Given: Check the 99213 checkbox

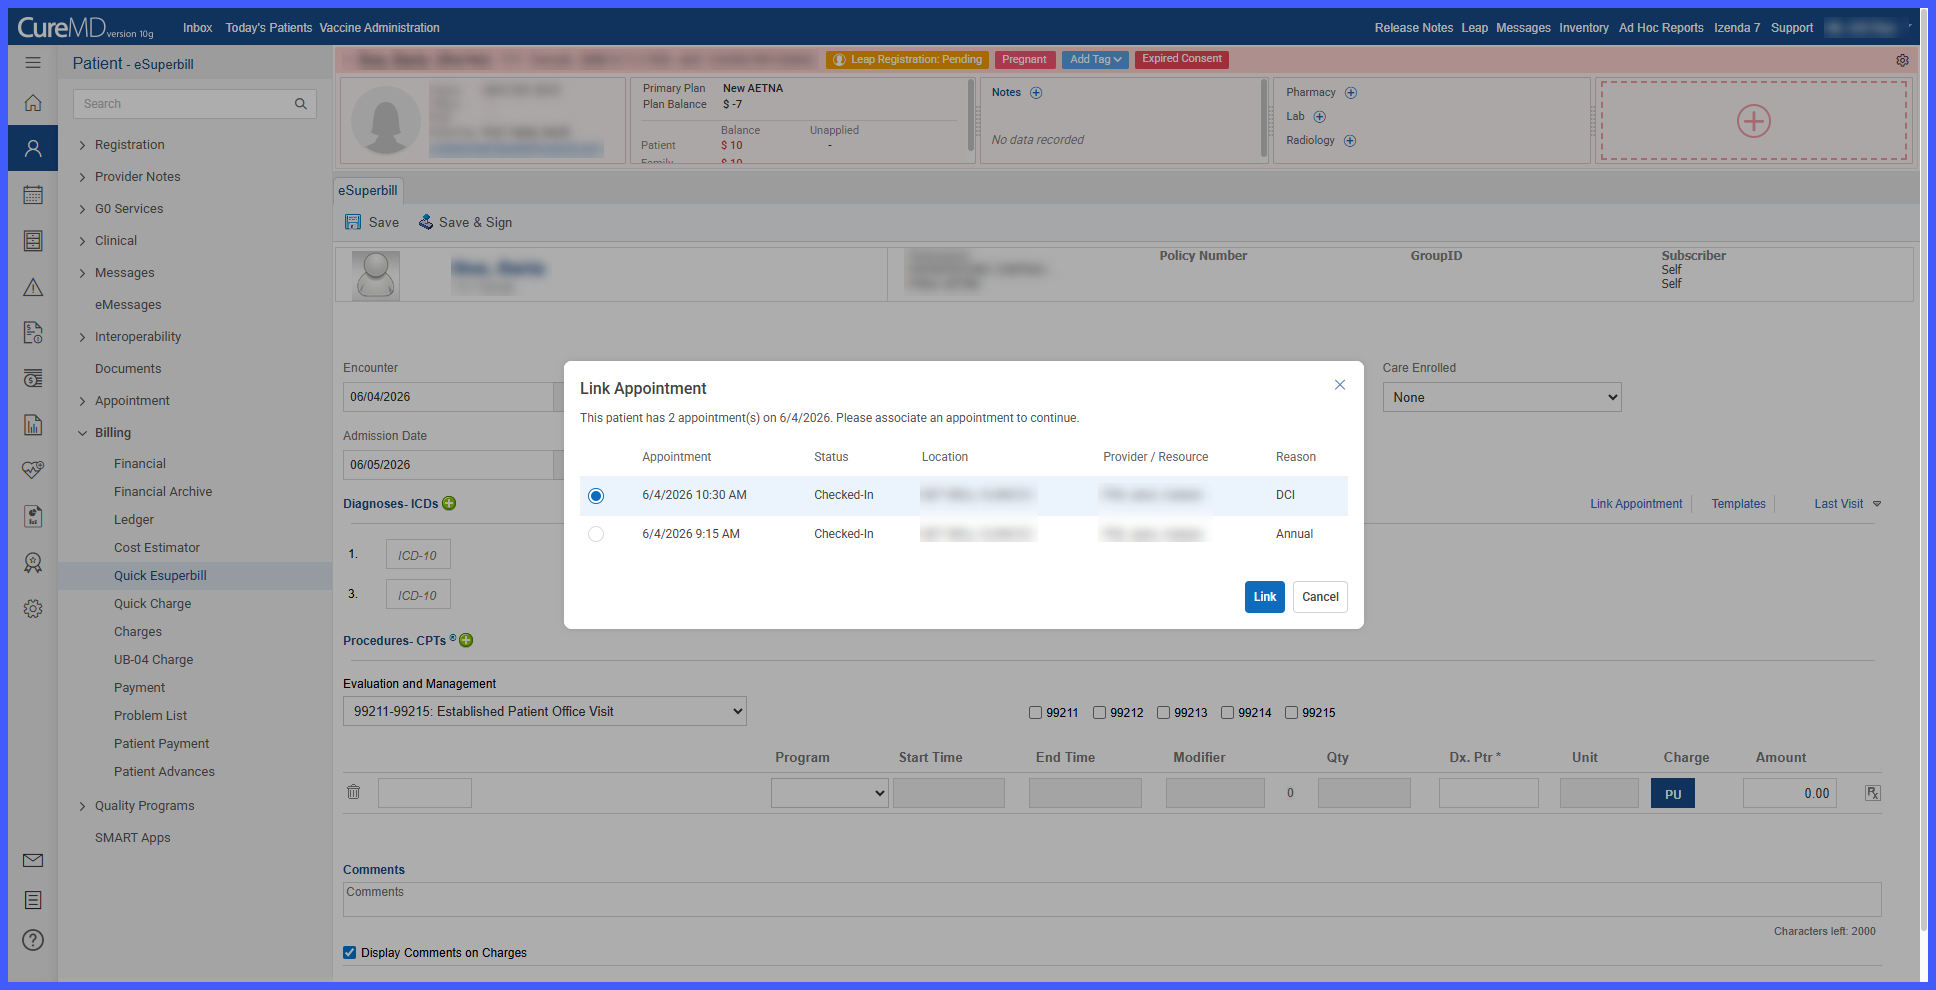Looking at the screenshot, I should (1163, 713).
